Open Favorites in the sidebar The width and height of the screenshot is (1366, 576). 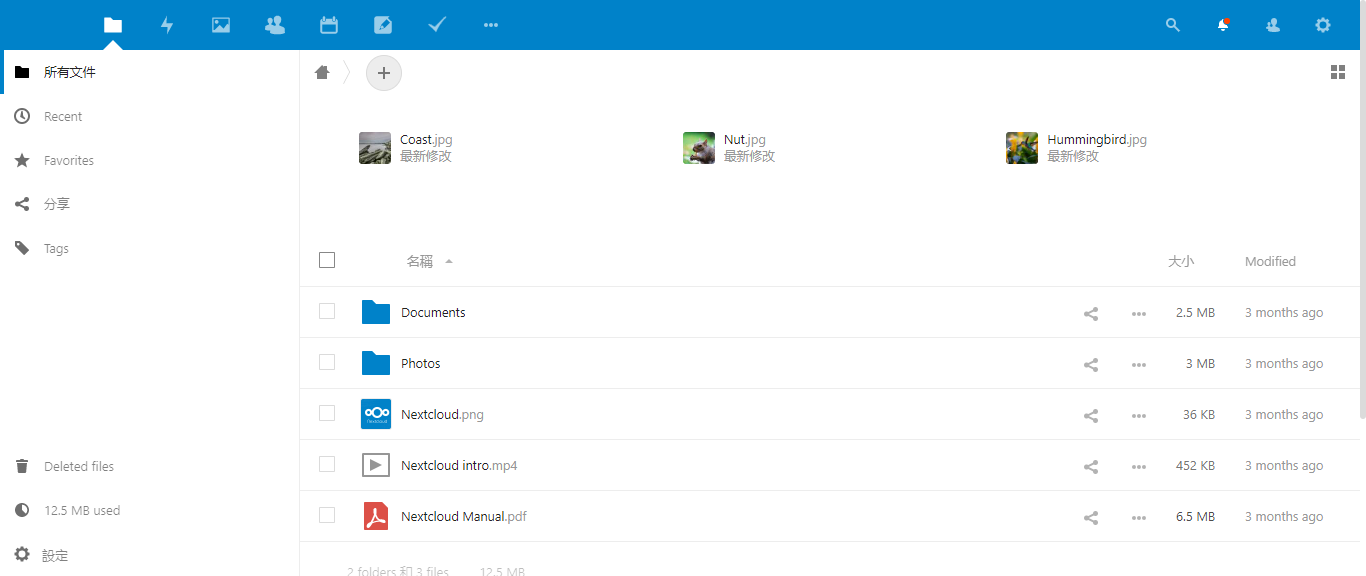coord(150,160)
